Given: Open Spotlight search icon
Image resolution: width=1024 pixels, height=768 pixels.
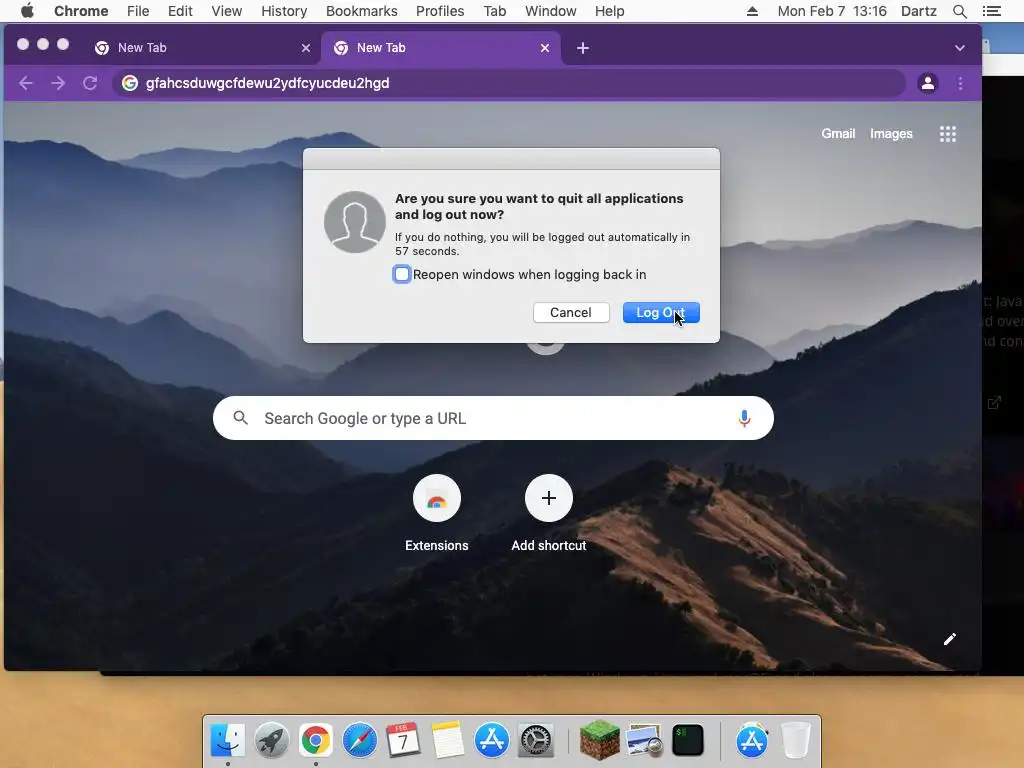Looking at the screenshot, I should click(959, 11).
